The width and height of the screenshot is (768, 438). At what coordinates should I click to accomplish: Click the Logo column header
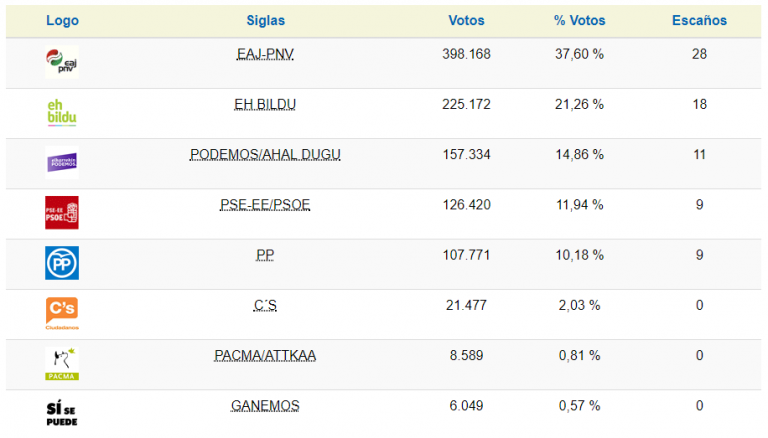[62, 21]
